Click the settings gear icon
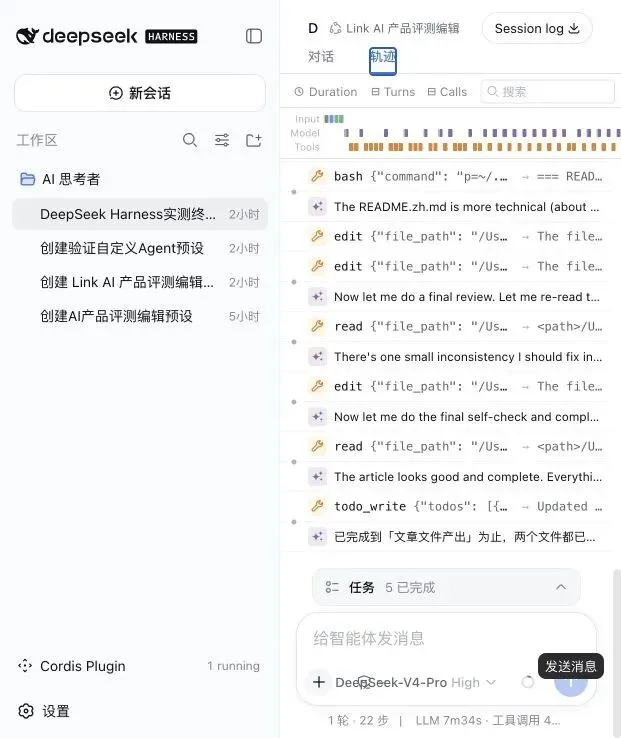This screenshot has height=738, width=621. pyautogui.click(x=26, y=711)
